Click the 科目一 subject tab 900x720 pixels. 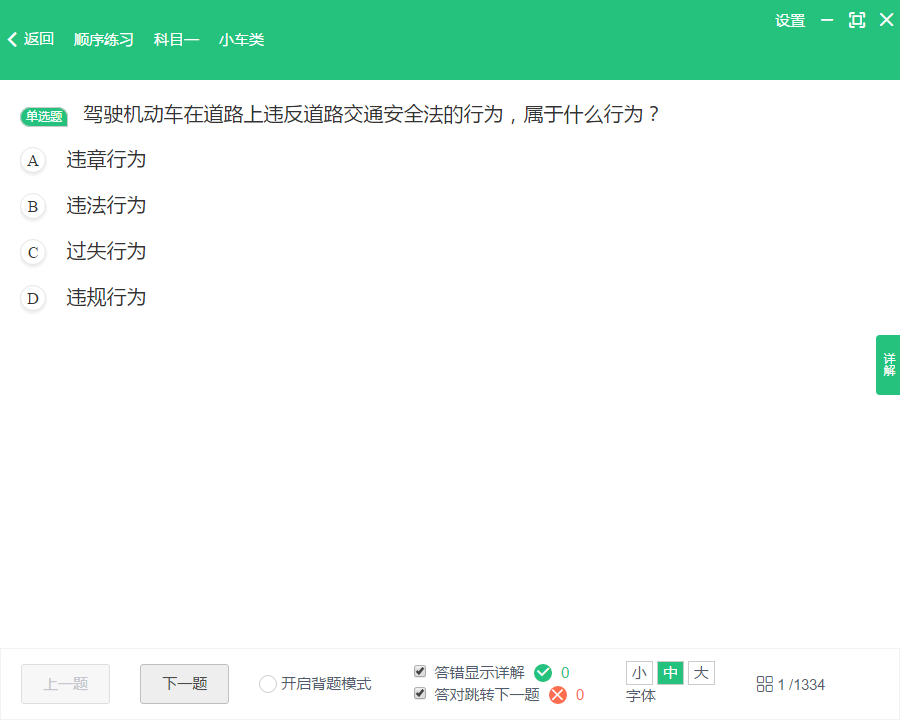[x=176, y=39]
